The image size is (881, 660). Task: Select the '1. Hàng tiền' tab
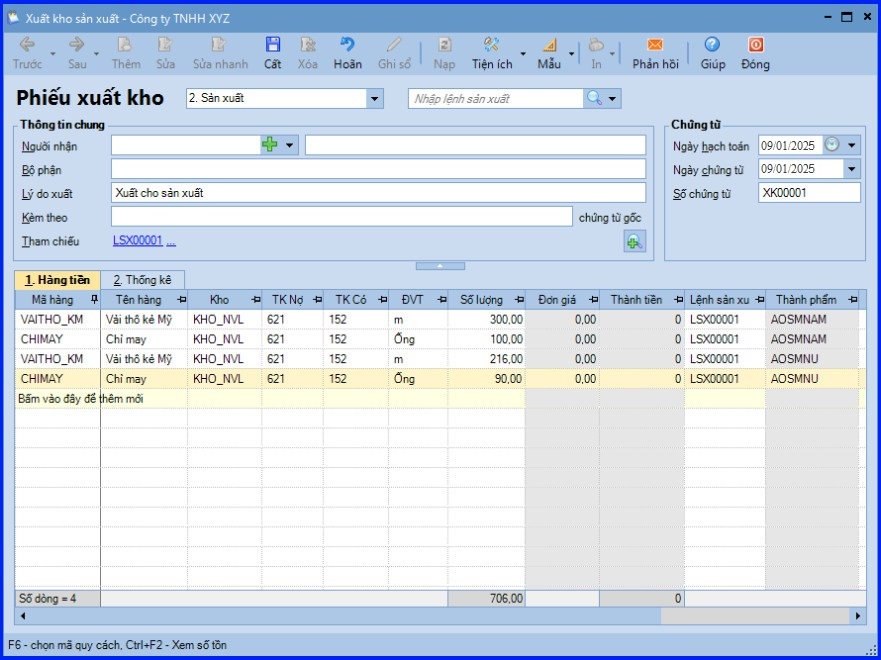(x=58, y=280)
